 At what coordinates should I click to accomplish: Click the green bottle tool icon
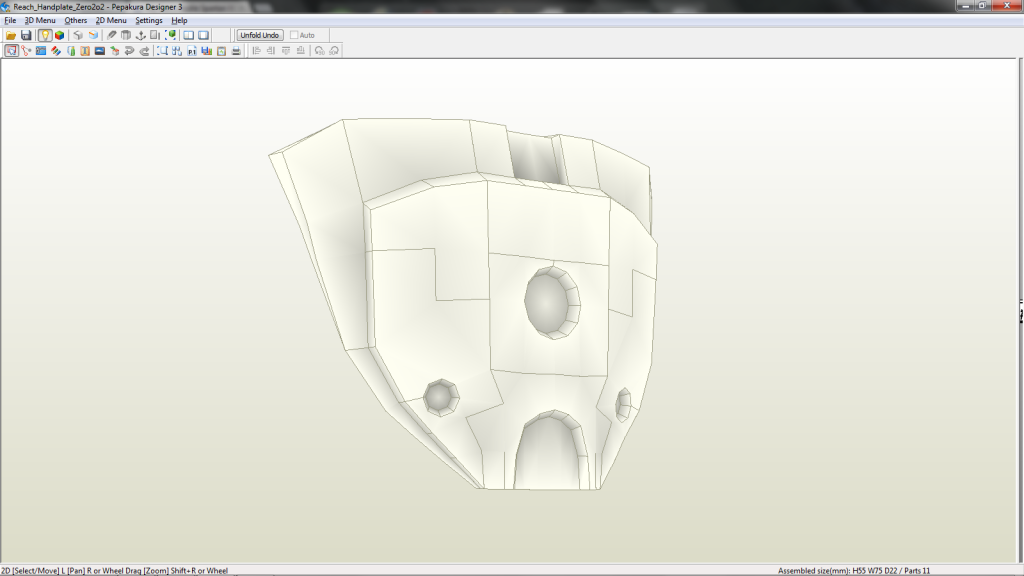click(71, 51)
